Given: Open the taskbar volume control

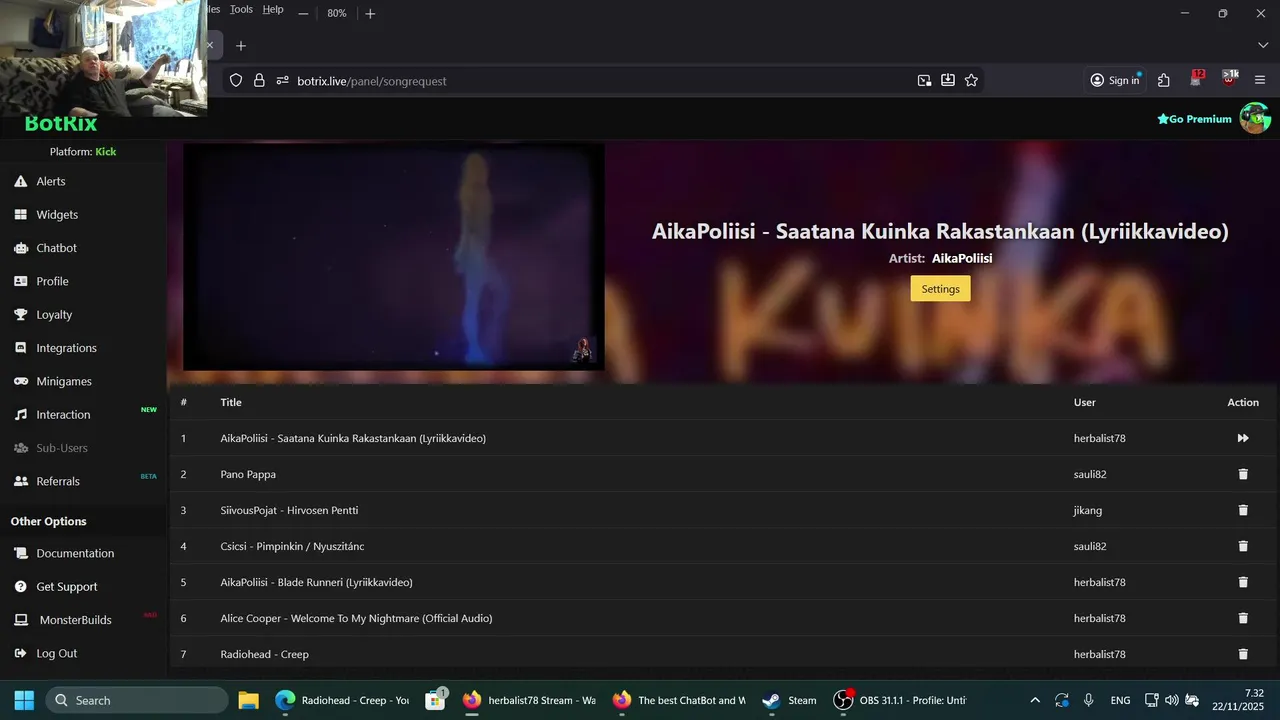Looking at the screenshot, I should coord(1172,700).
